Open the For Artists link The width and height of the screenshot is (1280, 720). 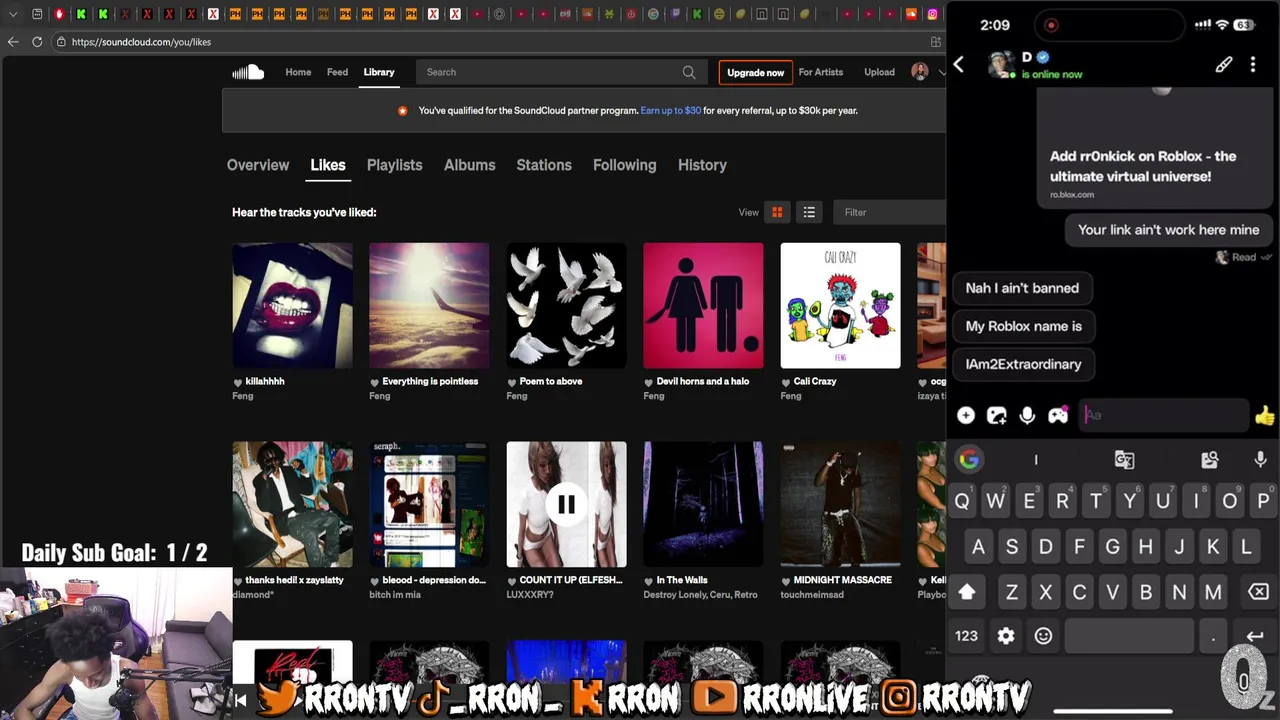[x=820, y=72]
